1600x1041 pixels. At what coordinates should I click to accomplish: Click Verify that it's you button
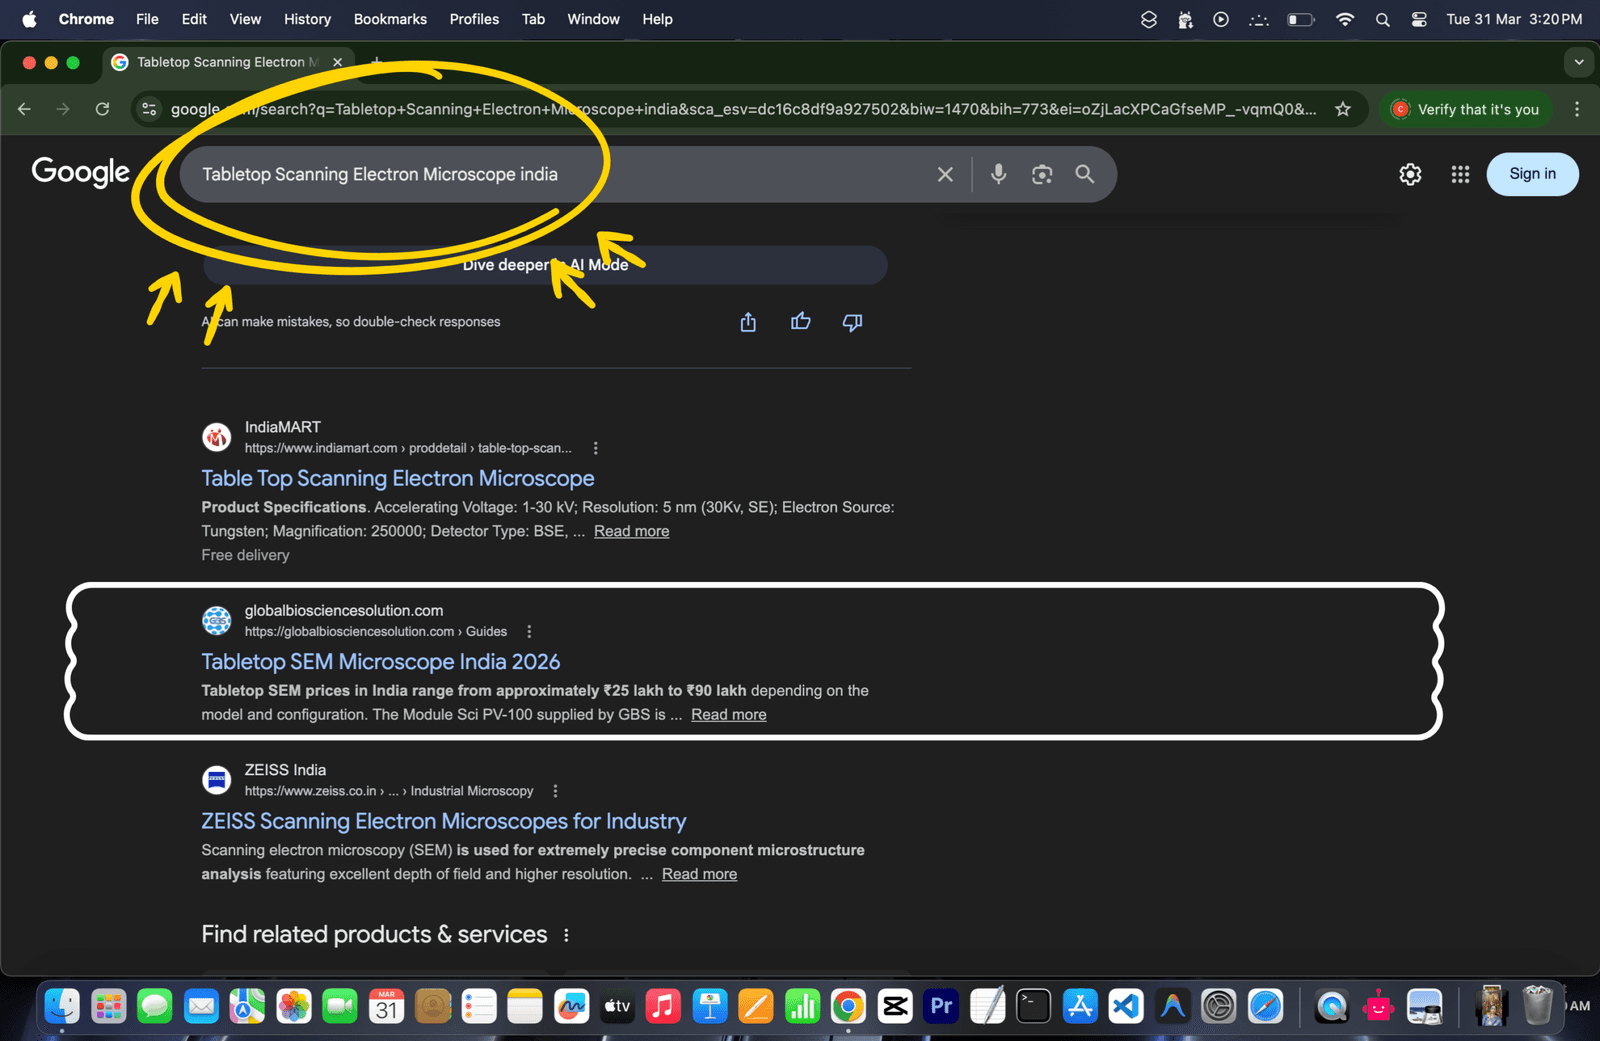click(1466, 109)
